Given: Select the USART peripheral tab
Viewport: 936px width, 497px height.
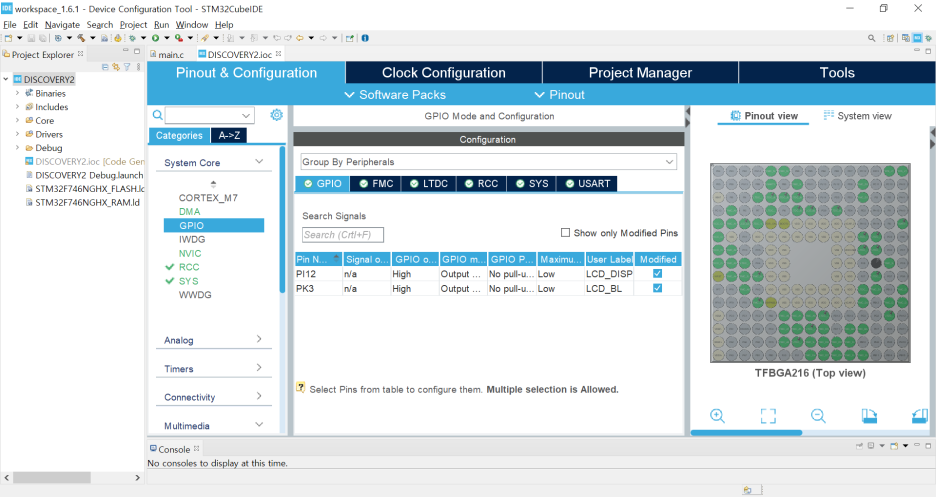Looking at the screenshot, I should coord(587,184).
